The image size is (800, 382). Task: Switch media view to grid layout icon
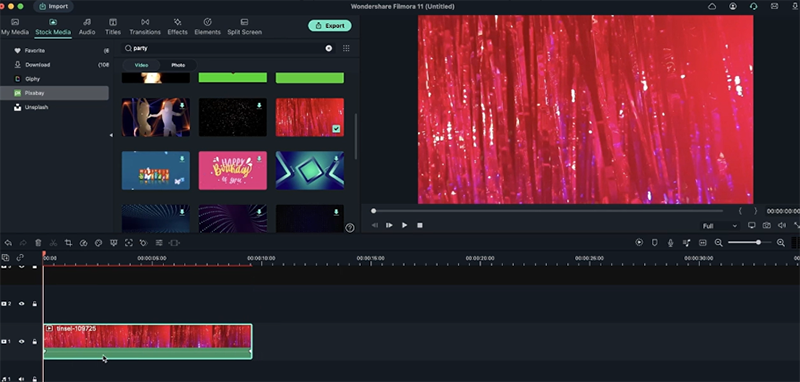[x=346, y=48]
